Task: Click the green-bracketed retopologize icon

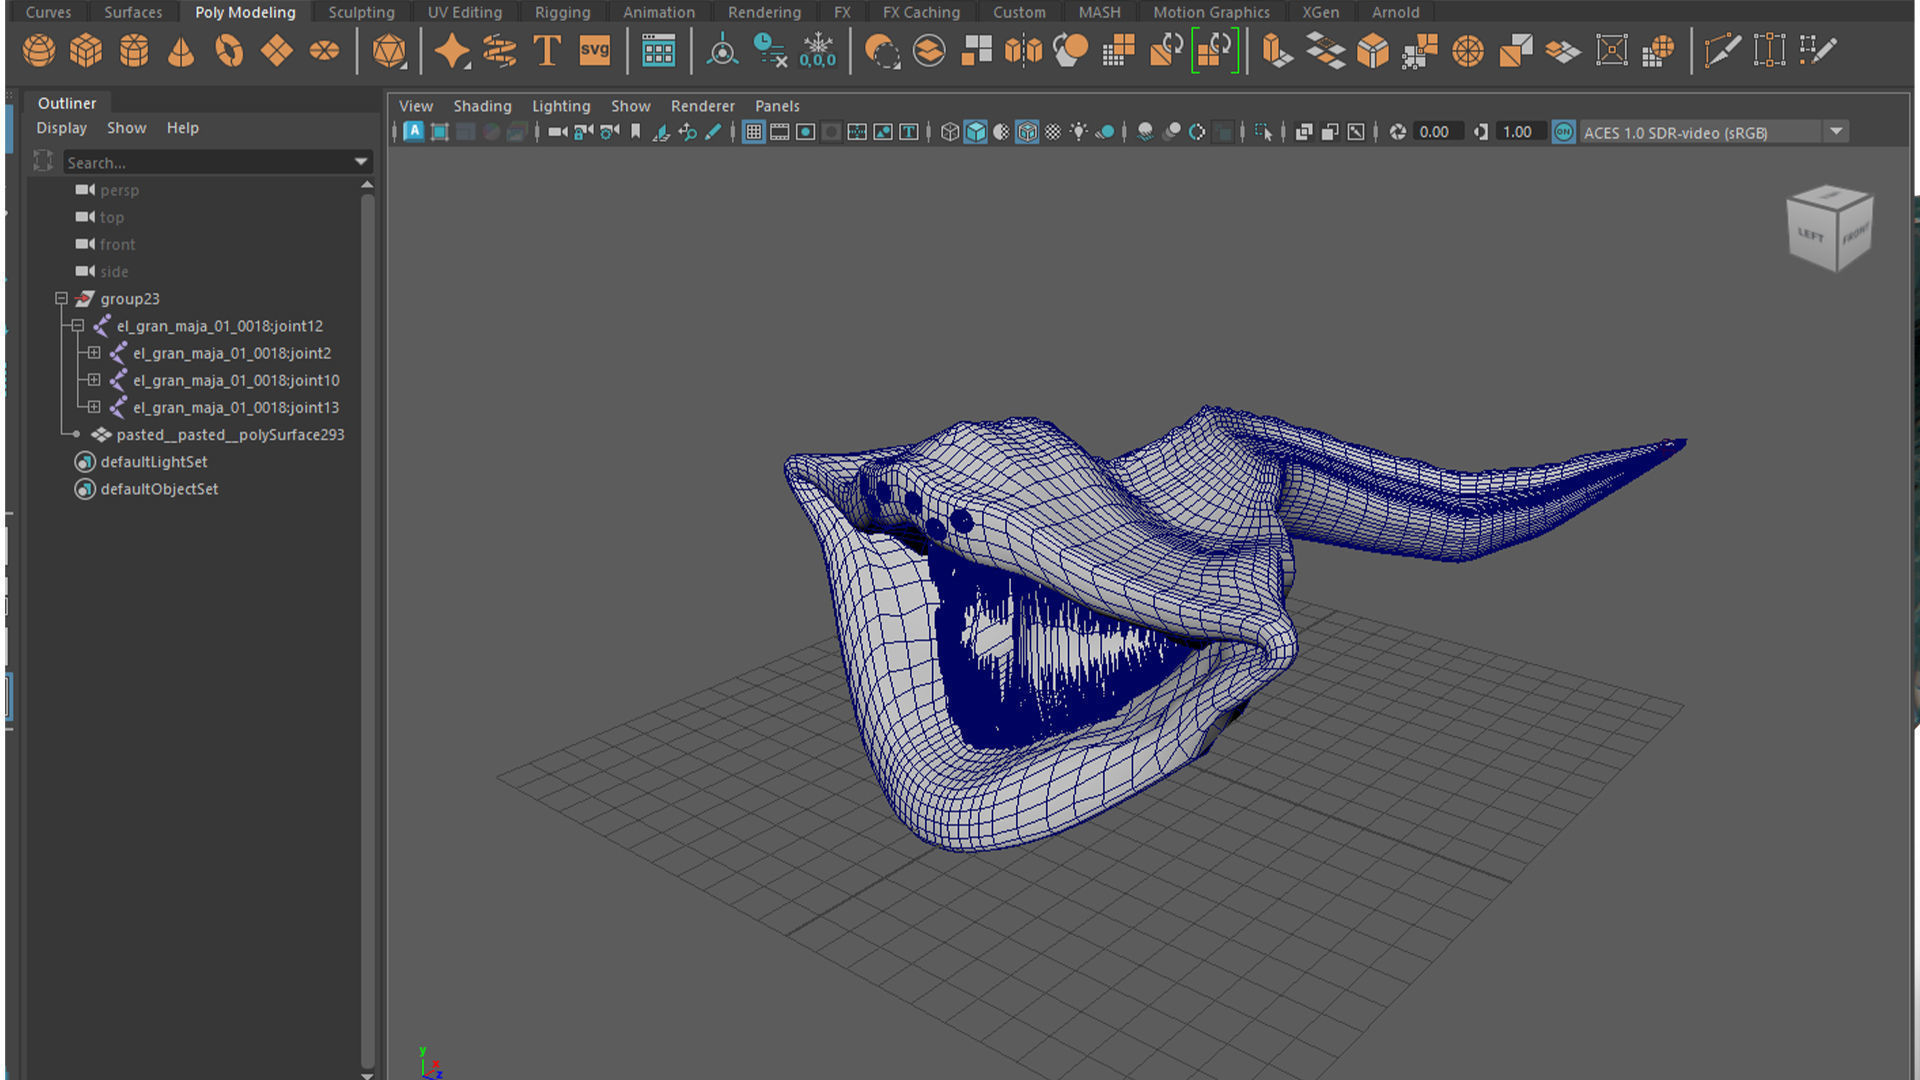Action: [x=1215, y=50]
